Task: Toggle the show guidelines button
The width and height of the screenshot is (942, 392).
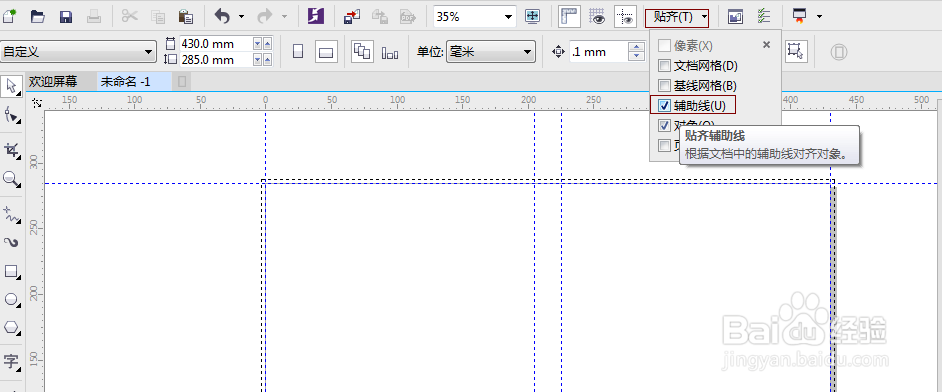Action: 625,16
